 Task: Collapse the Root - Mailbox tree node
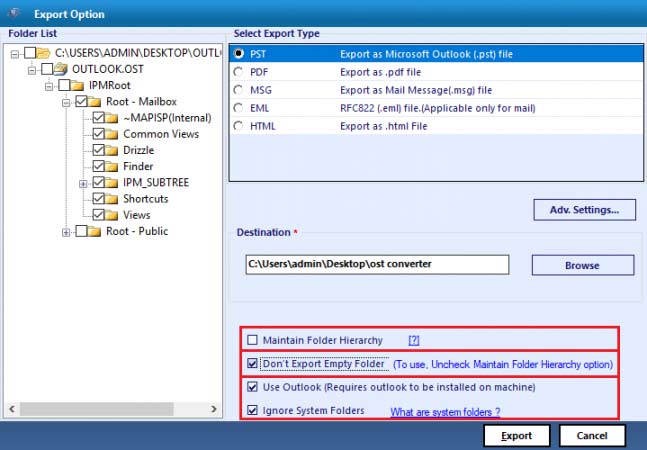(66, 103)
